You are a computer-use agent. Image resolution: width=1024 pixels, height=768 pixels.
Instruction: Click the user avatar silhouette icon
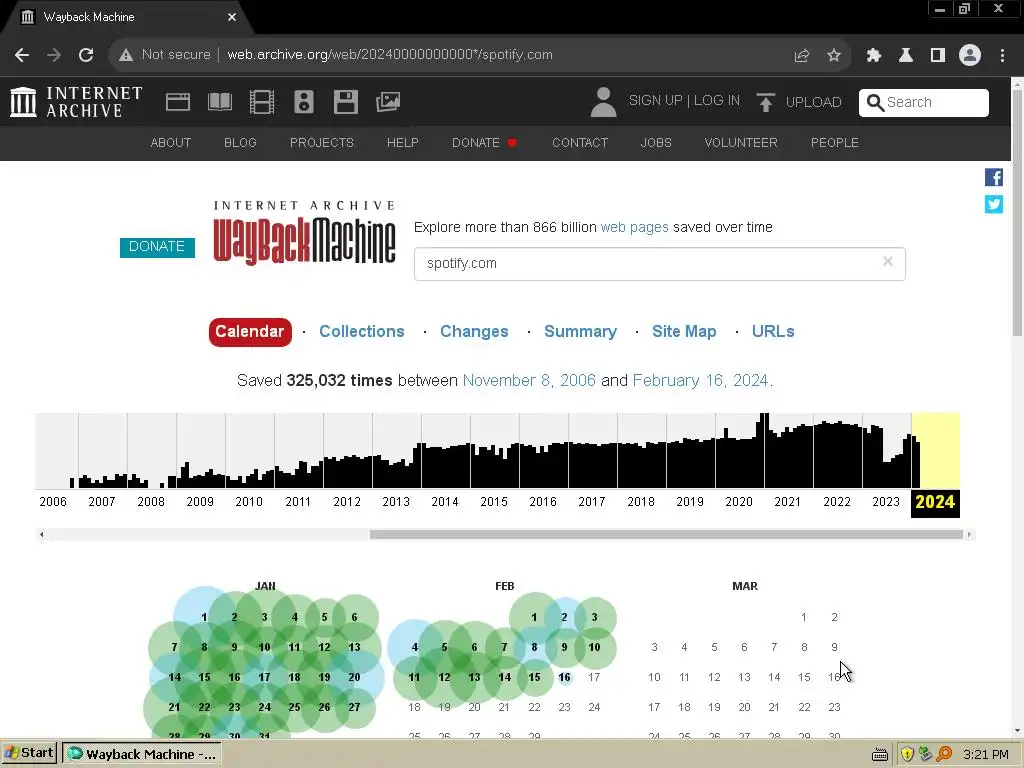coord(603,102)
